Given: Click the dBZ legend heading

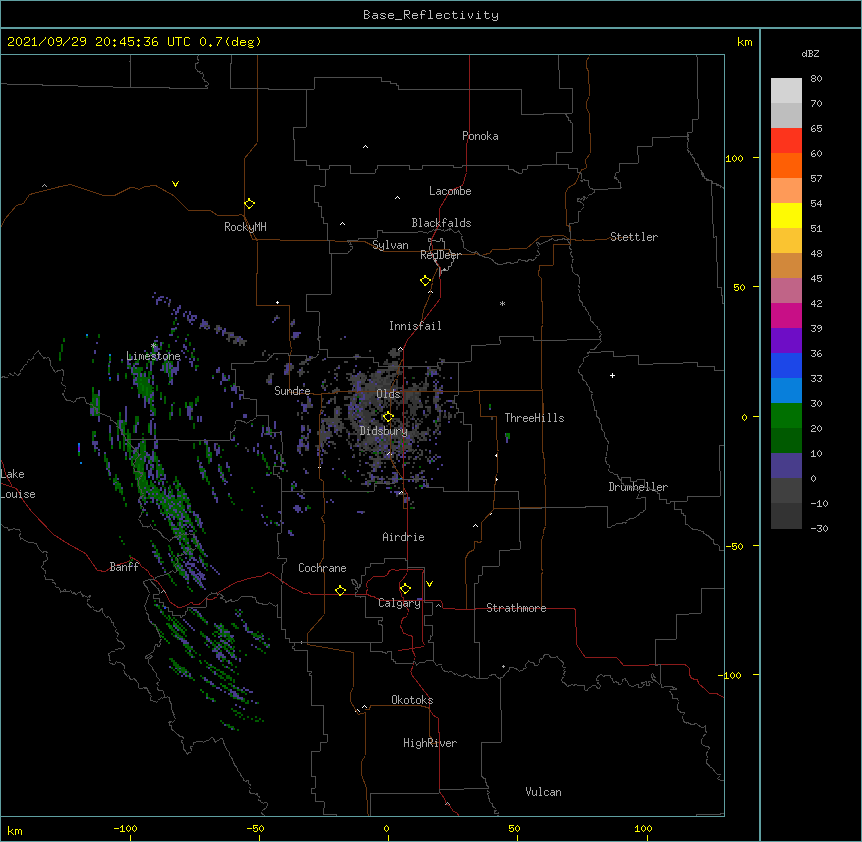Looking at the screenshot, I should click(810, 54).
